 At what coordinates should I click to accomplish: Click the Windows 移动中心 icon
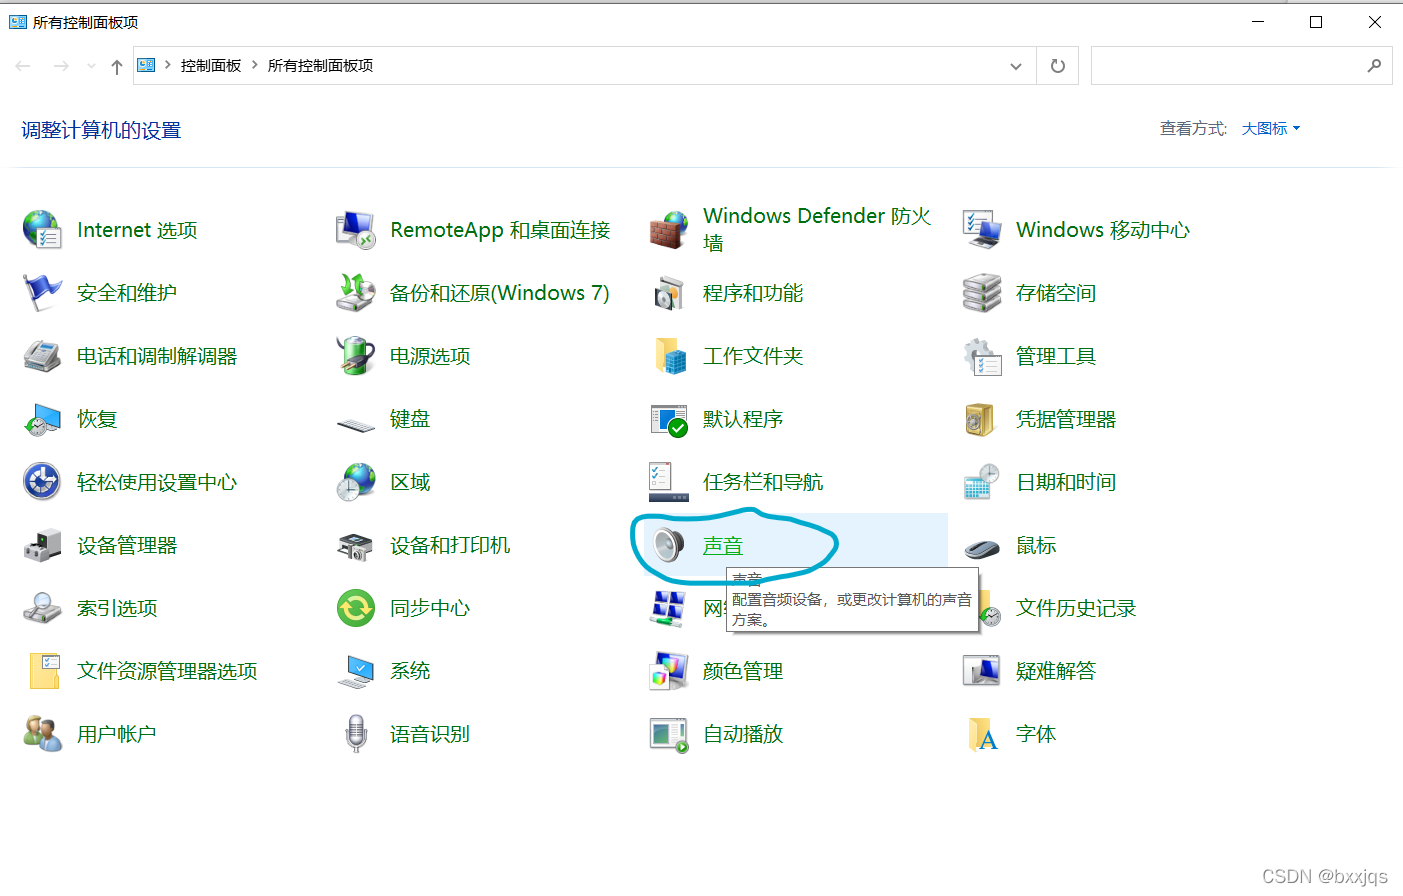[x=982, y=230]
